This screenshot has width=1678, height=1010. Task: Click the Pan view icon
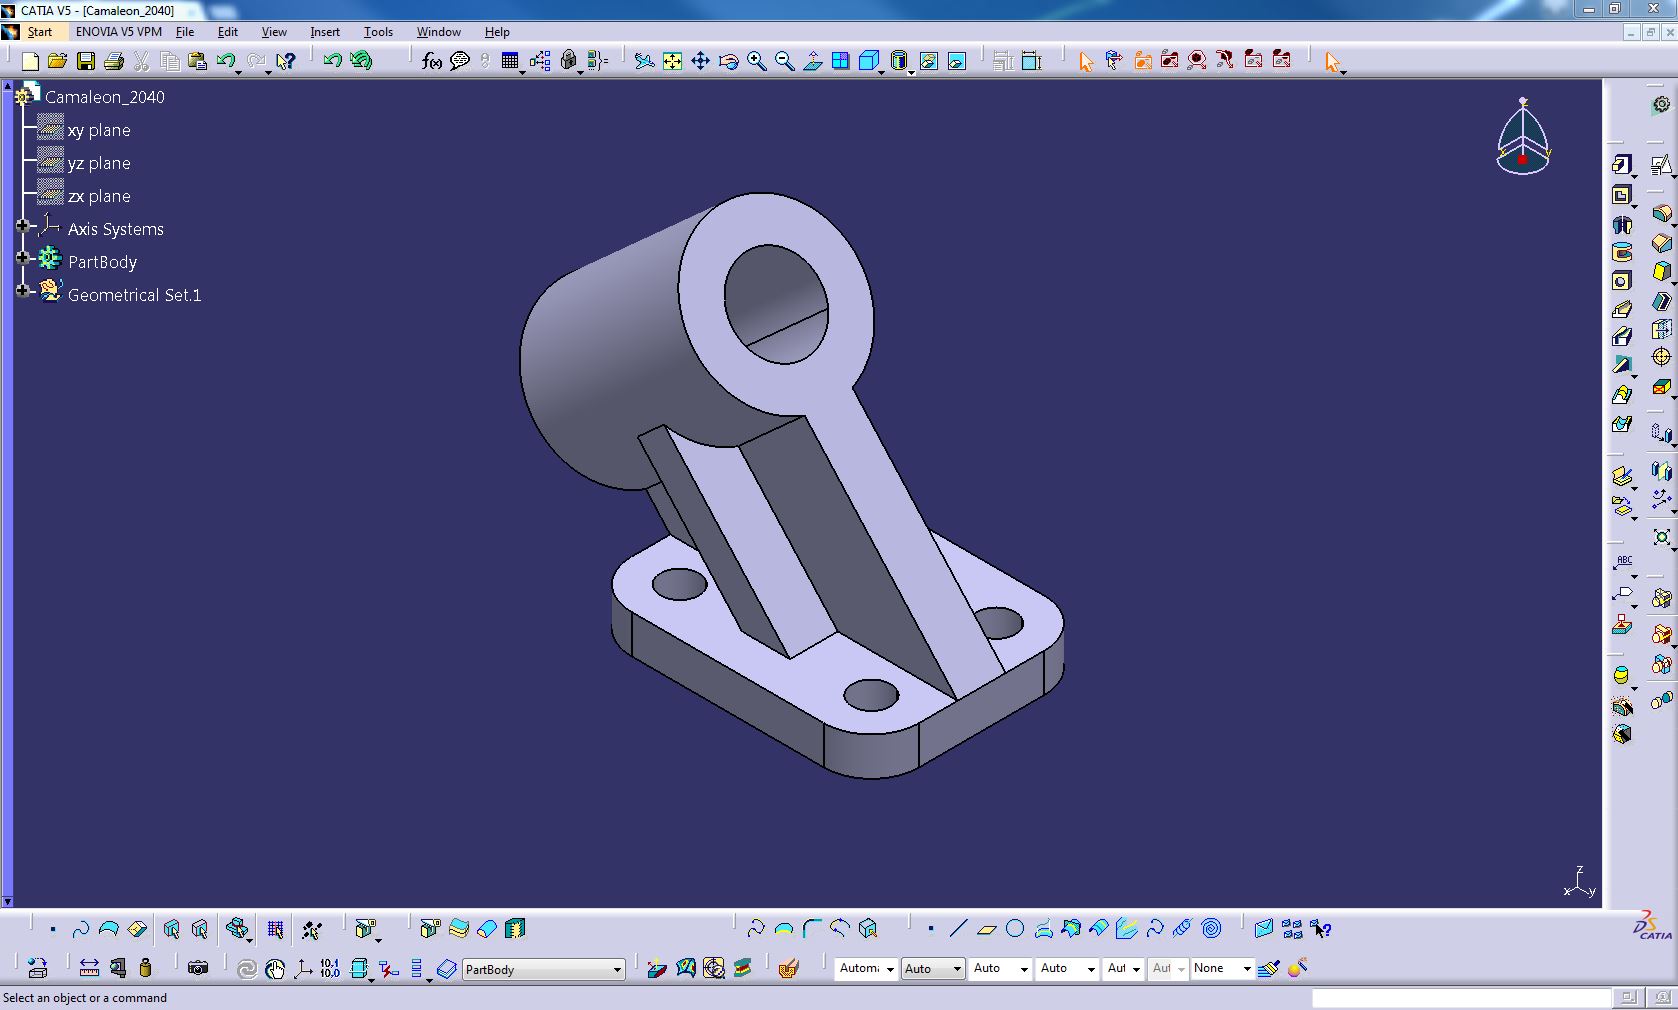tap(700, 61)
